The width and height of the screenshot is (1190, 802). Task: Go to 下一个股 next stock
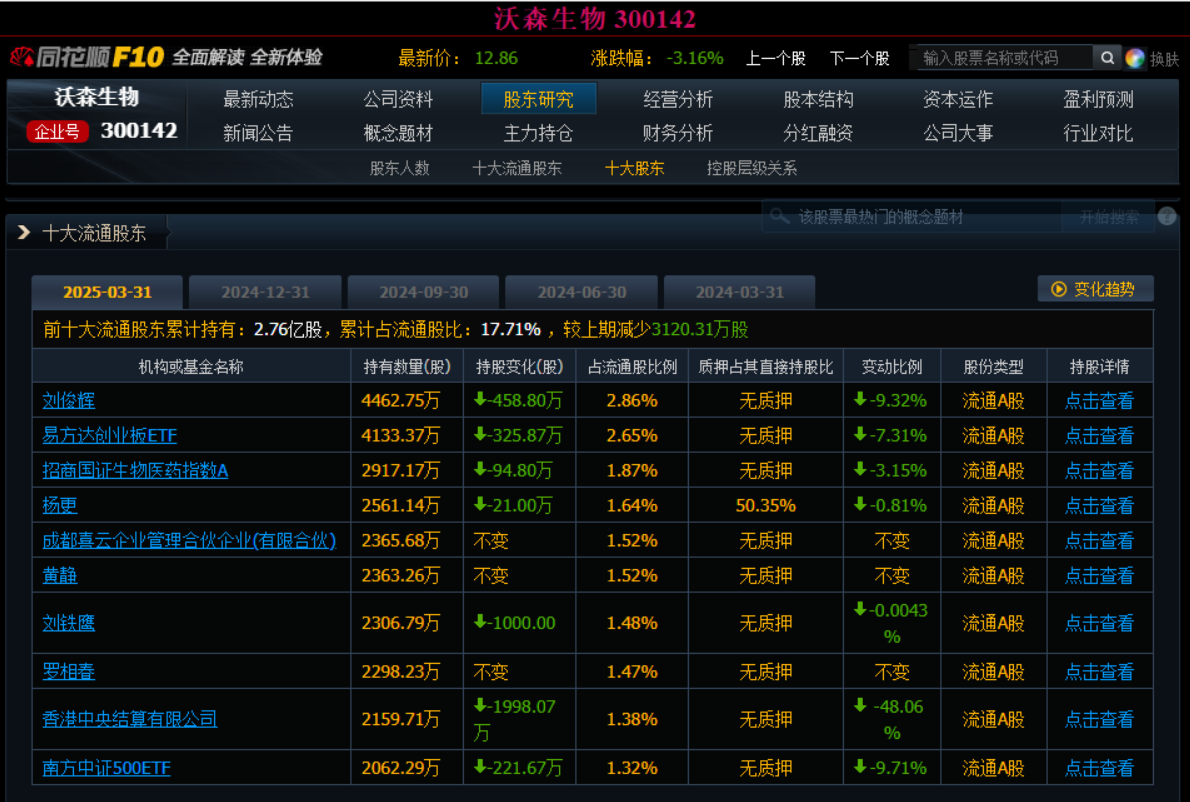point(859,58)
